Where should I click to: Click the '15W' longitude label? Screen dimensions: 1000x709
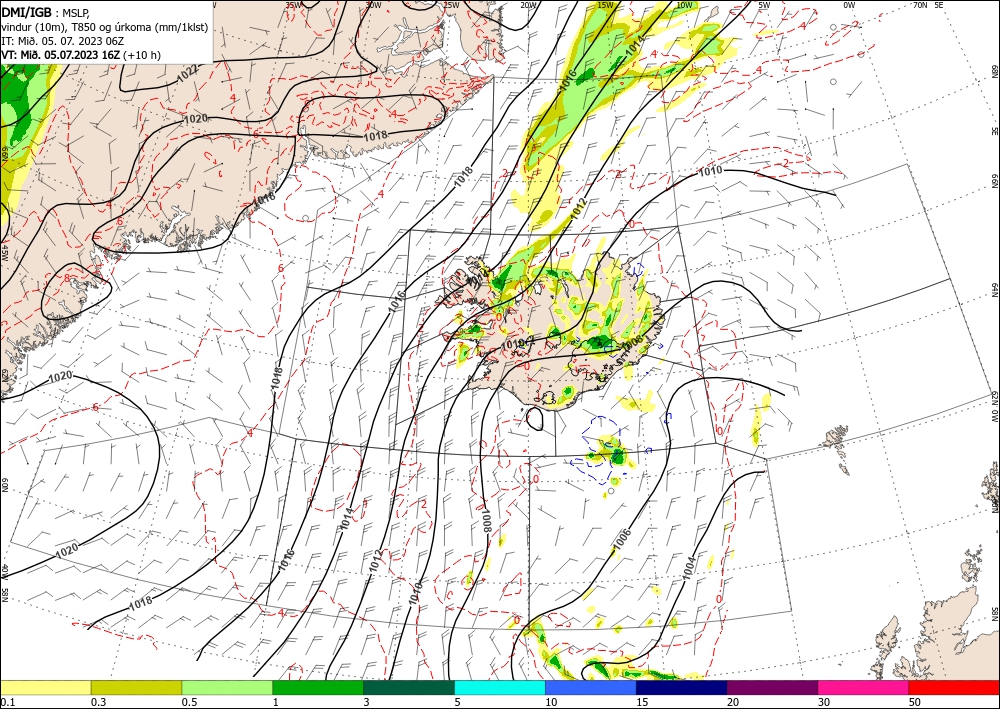[x=606, y=5]
